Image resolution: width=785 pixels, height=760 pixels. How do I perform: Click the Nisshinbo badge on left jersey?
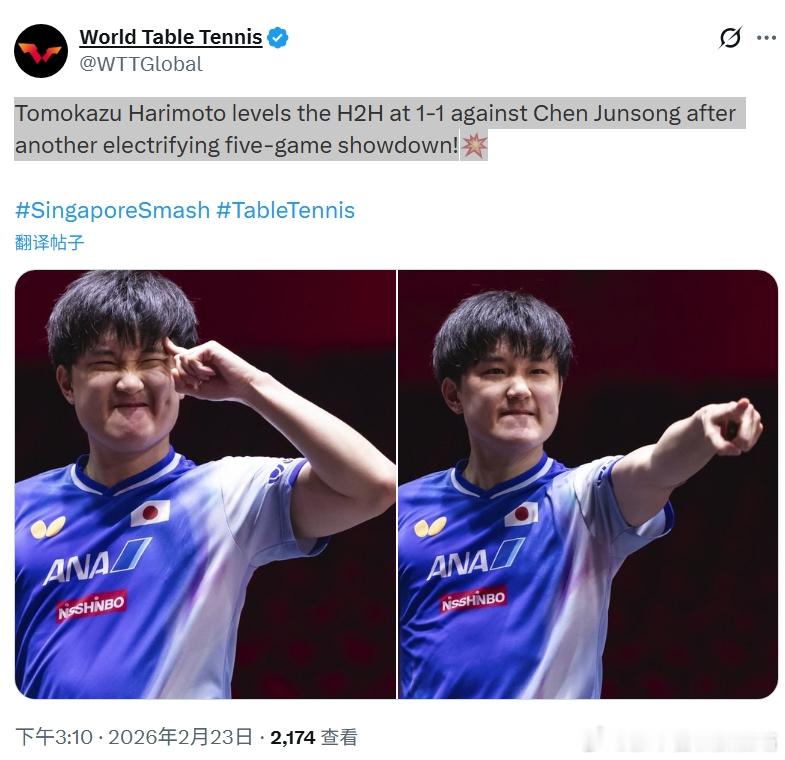(92, 606)
